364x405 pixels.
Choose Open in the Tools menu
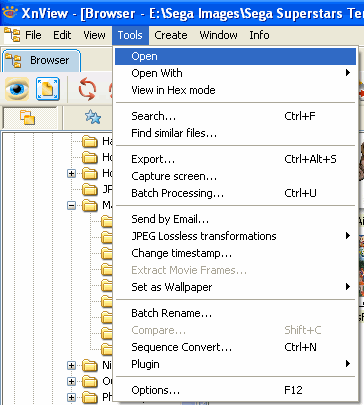point(235,56)
